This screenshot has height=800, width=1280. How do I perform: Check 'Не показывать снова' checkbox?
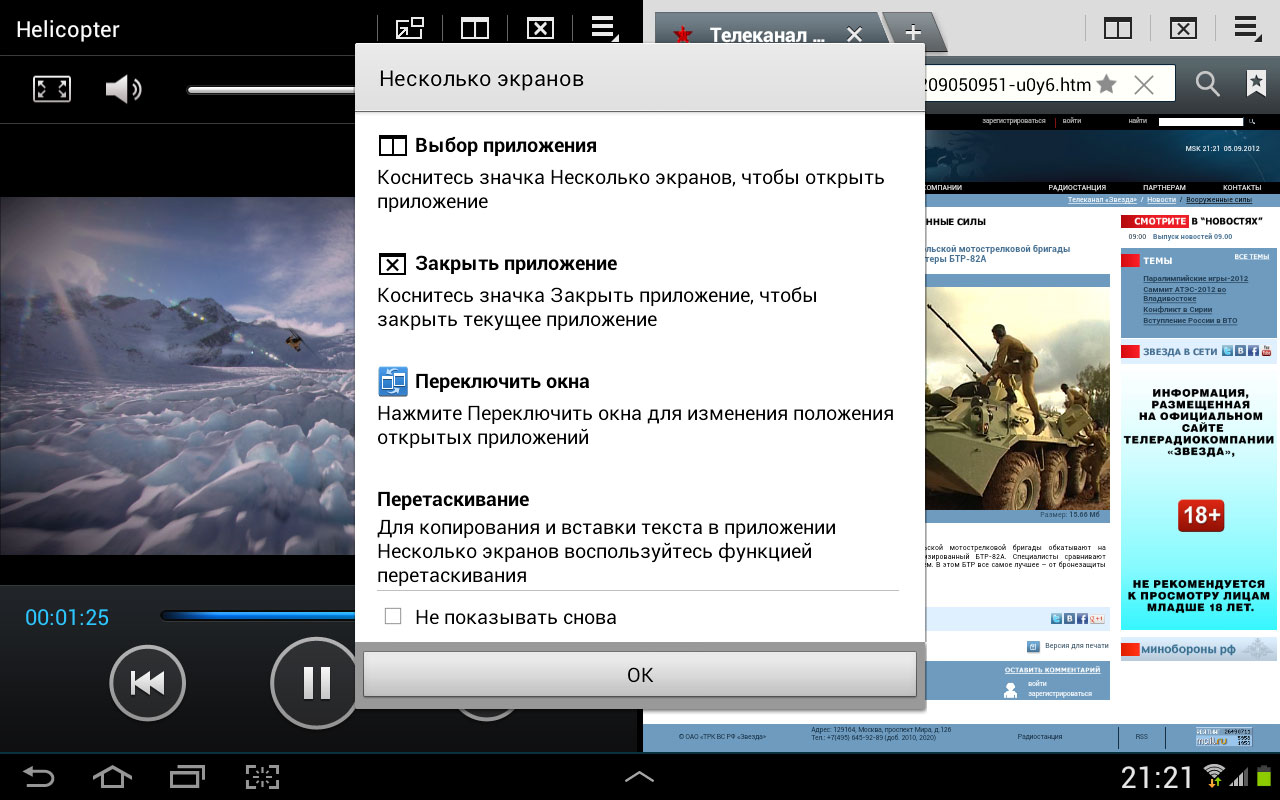[x=393, y=617]
